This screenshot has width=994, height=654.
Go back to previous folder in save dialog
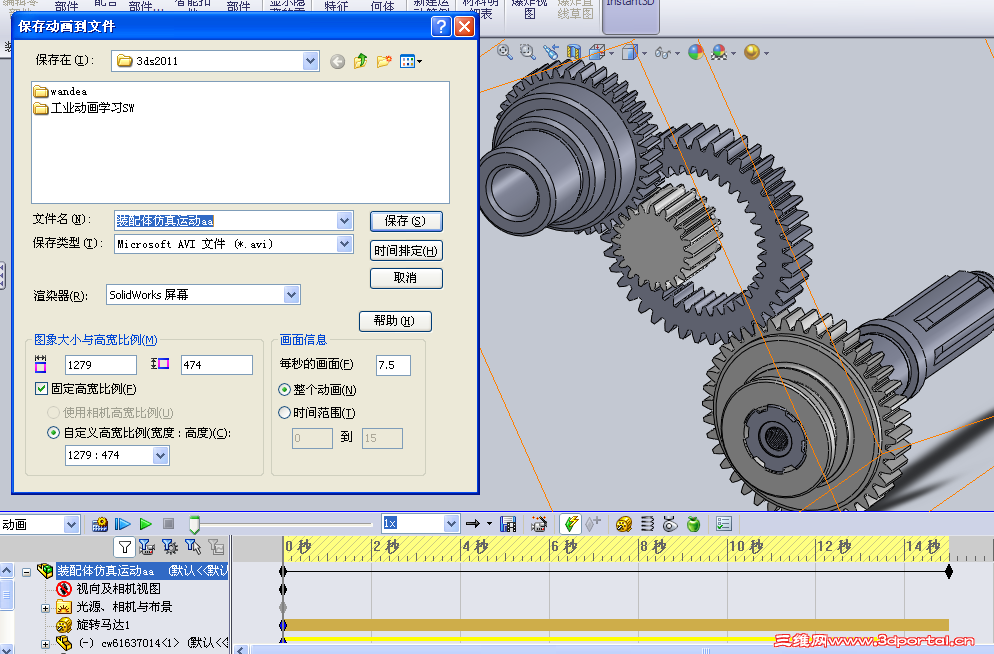click(337, 61)
